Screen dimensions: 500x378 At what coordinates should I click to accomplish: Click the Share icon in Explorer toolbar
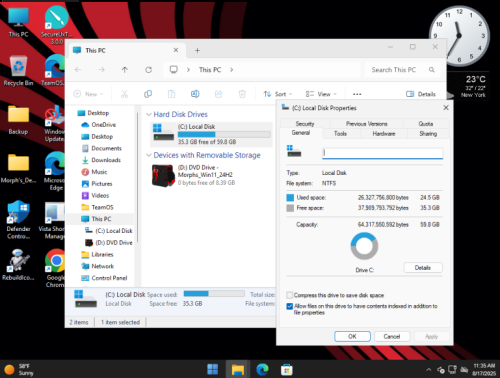click(219, 94)
